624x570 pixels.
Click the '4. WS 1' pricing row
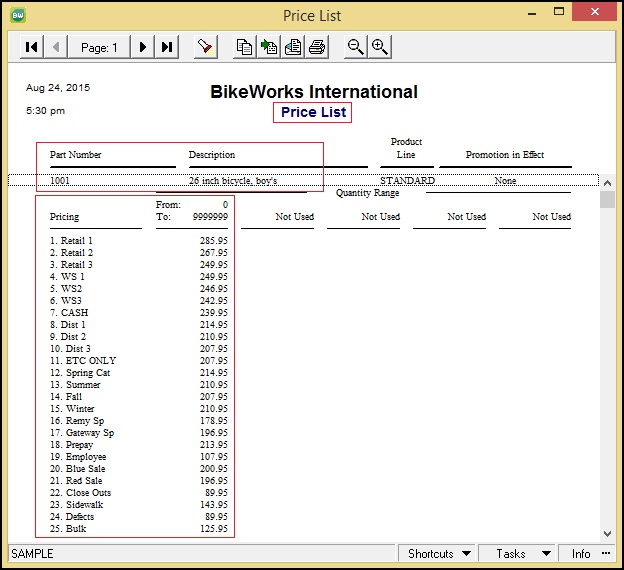point(138,276)
